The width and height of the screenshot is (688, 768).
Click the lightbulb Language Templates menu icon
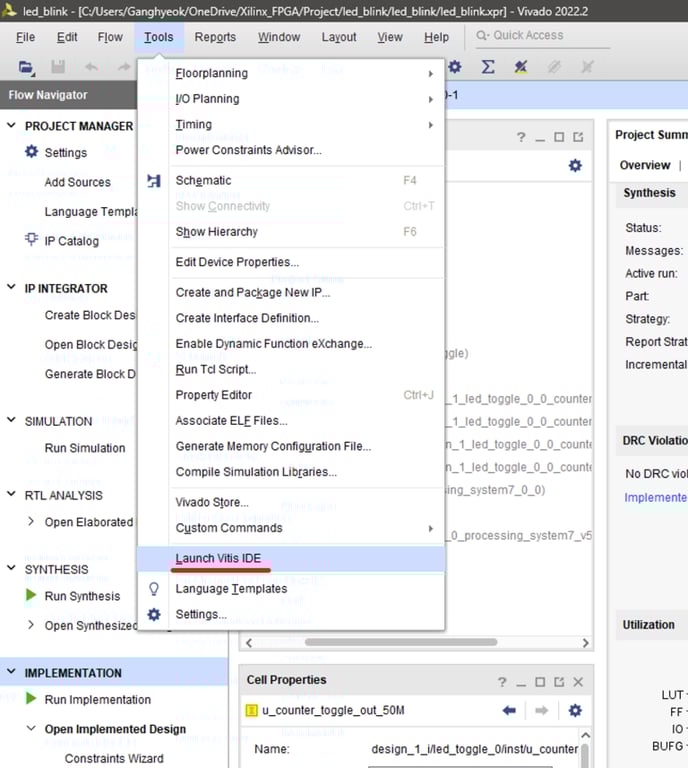[154, 589]
